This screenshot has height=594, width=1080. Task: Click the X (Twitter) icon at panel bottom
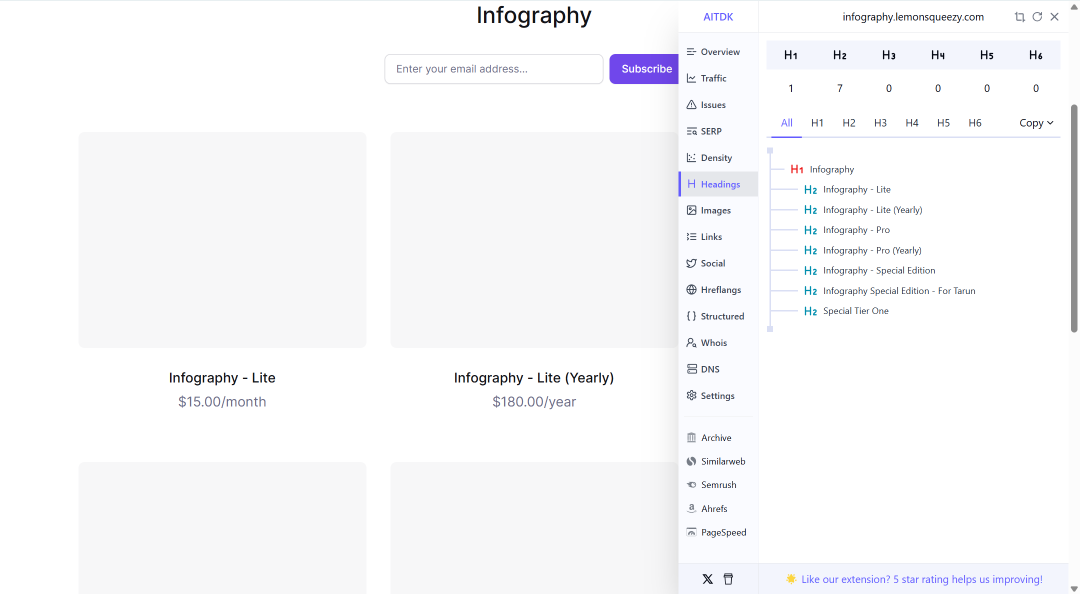(x=707, y=579)
